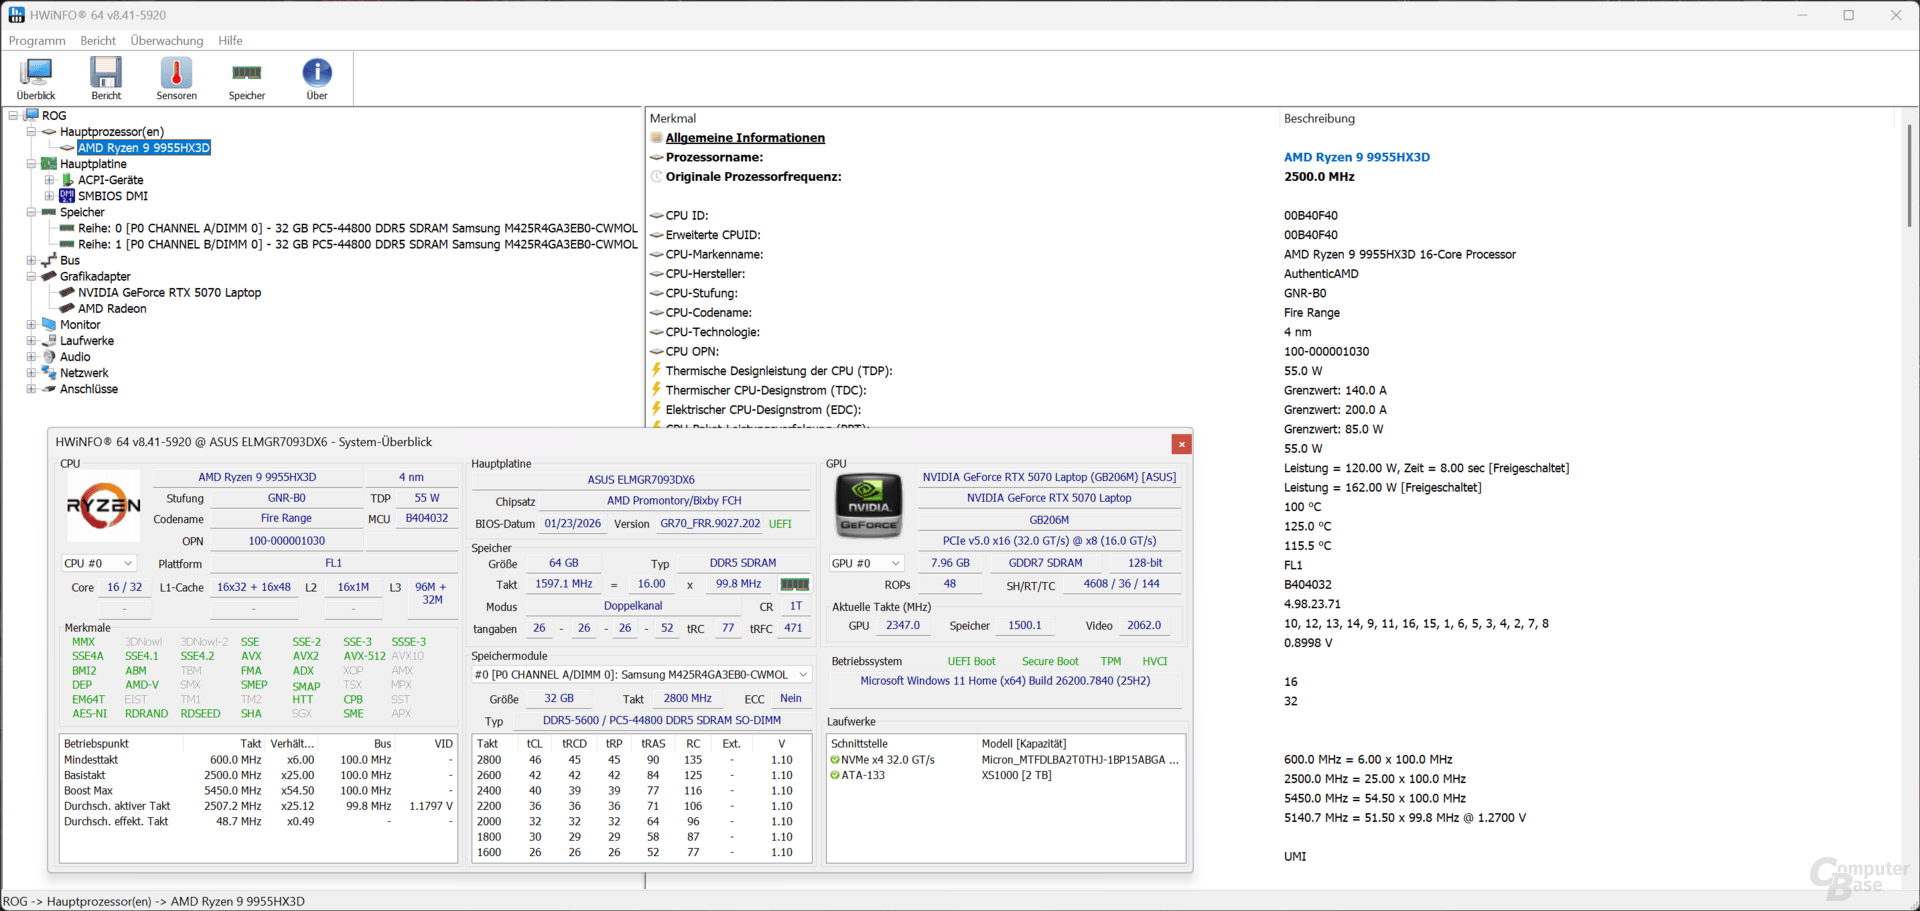
Task: Close the System-Überblick window with red X
Action: pyautogui.click(x=1181, y=444)
